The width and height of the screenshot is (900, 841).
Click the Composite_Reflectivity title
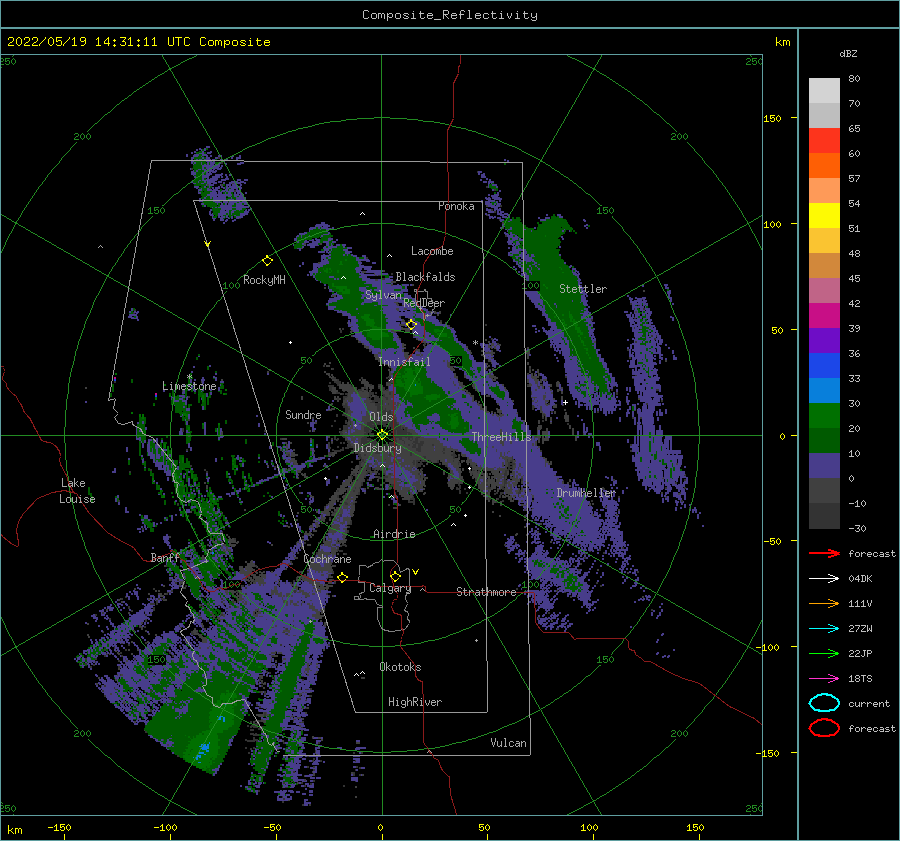point(450,15)
